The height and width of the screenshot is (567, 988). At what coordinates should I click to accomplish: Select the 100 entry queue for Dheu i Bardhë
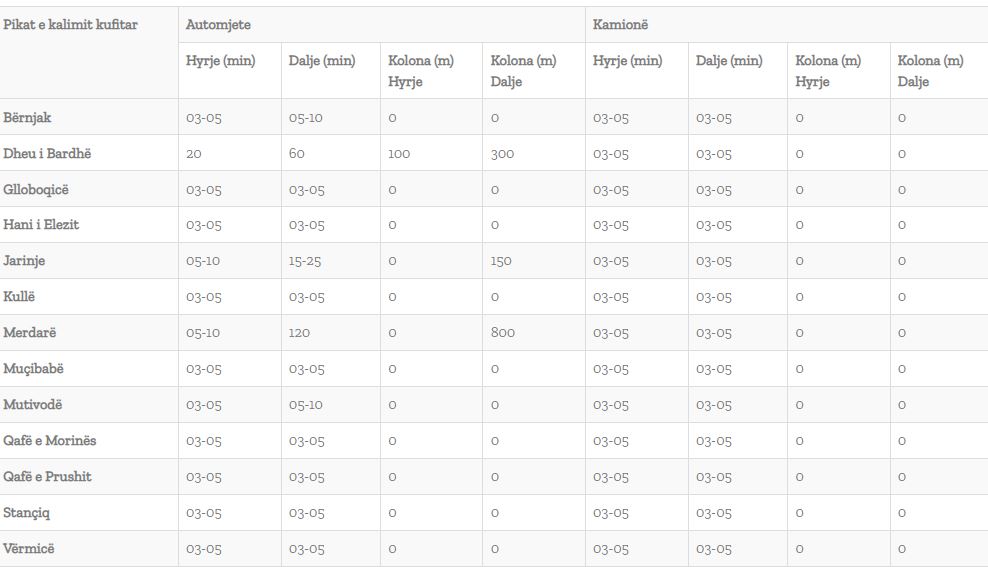click(399, 154)
